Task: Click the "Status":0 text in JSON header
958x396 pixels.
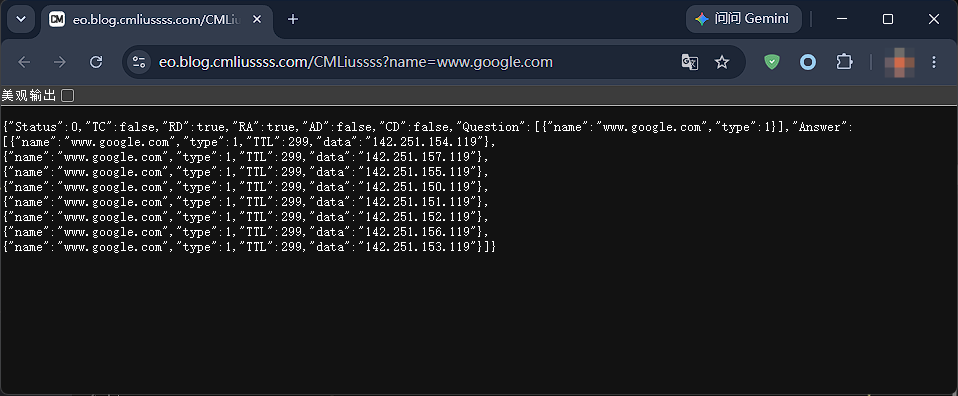Action: 43,127
